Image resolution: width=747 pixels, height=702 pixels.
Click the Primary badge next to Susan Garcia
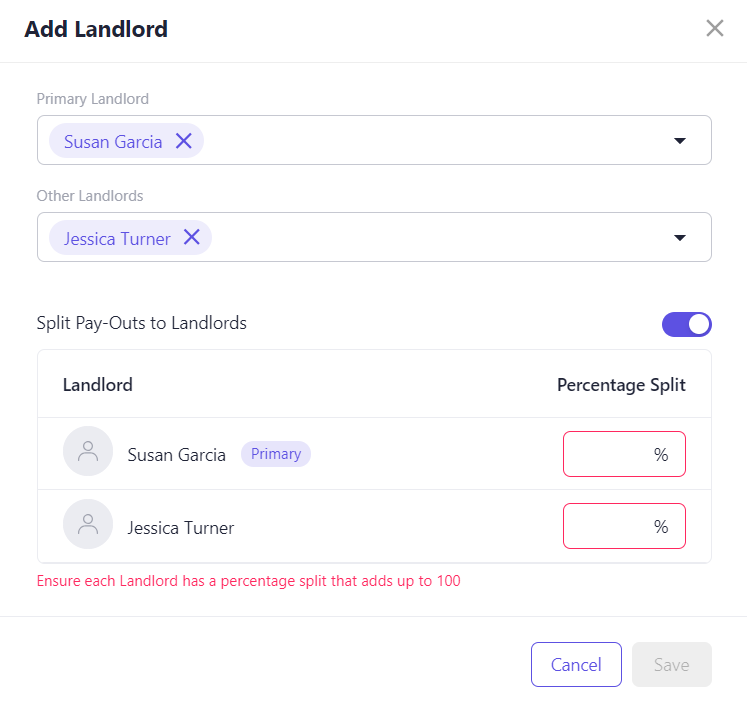(276, 454)
